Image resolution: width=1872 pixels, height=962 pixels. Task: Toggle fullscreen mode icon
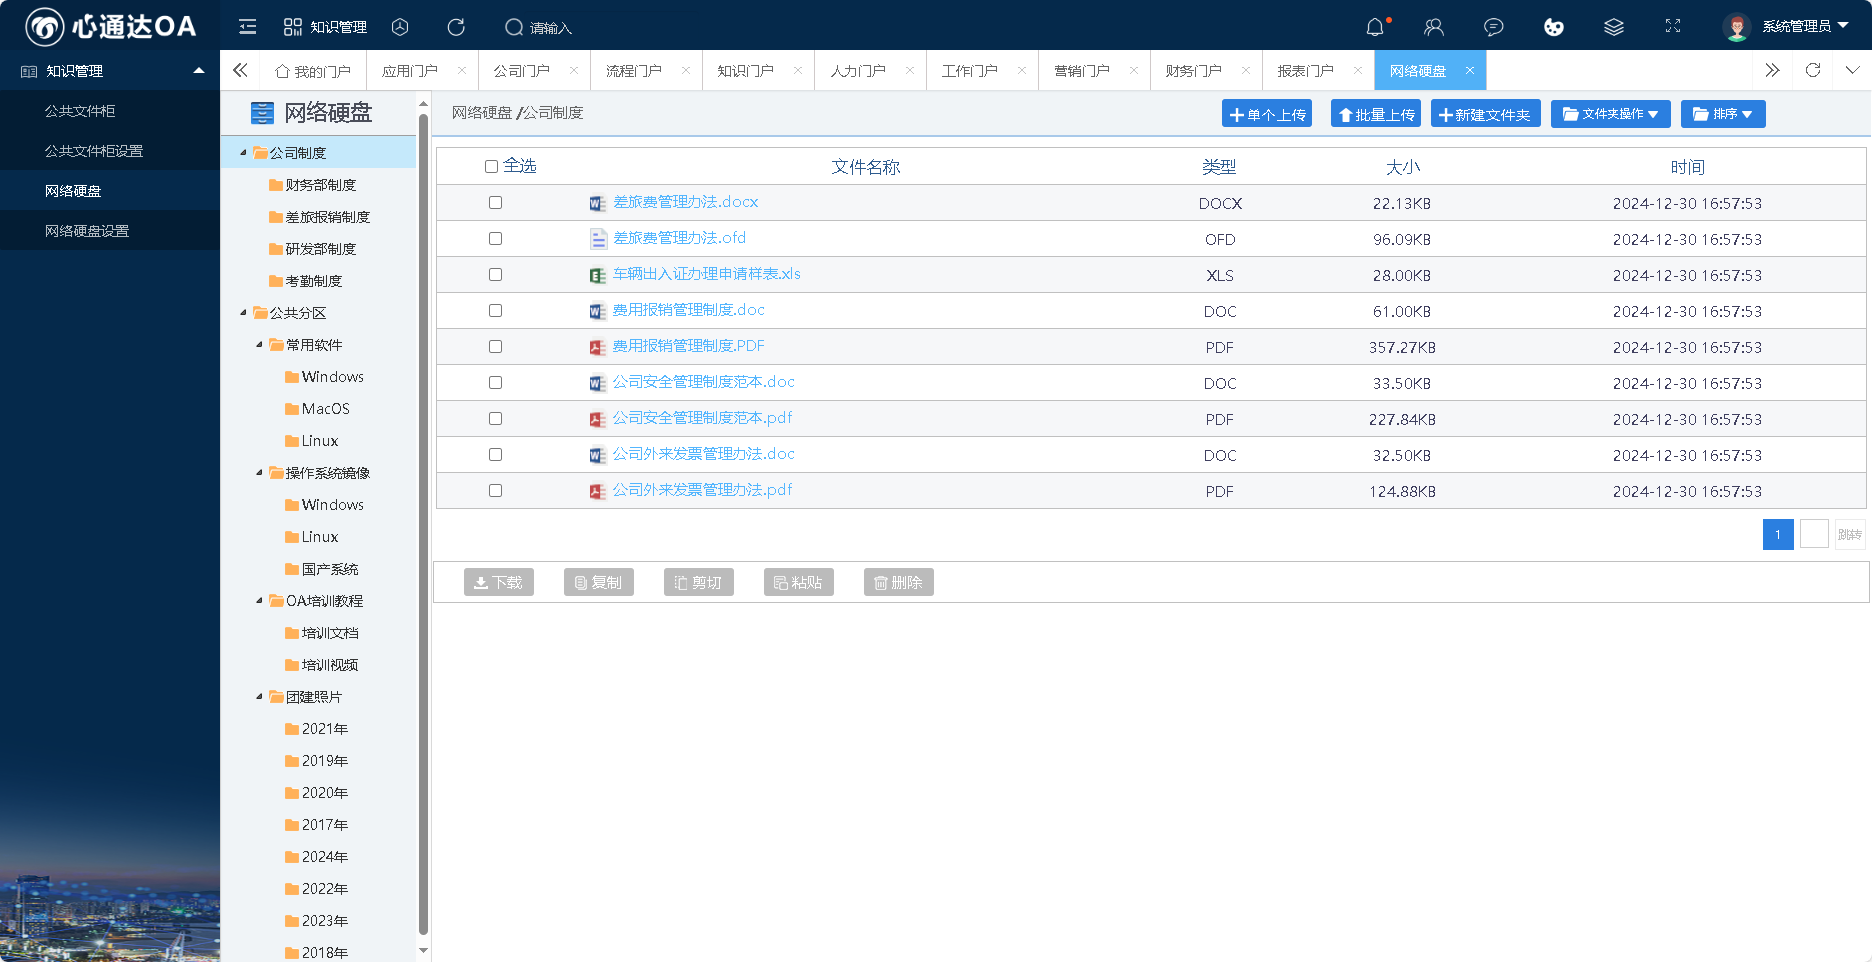point(1673,26)
